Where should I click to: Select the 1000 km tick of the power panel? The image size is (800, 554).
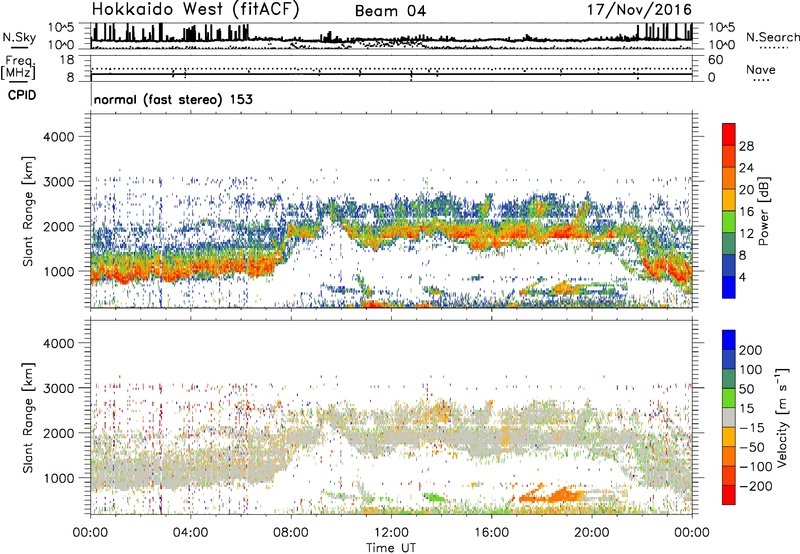[x=58, y=271]
